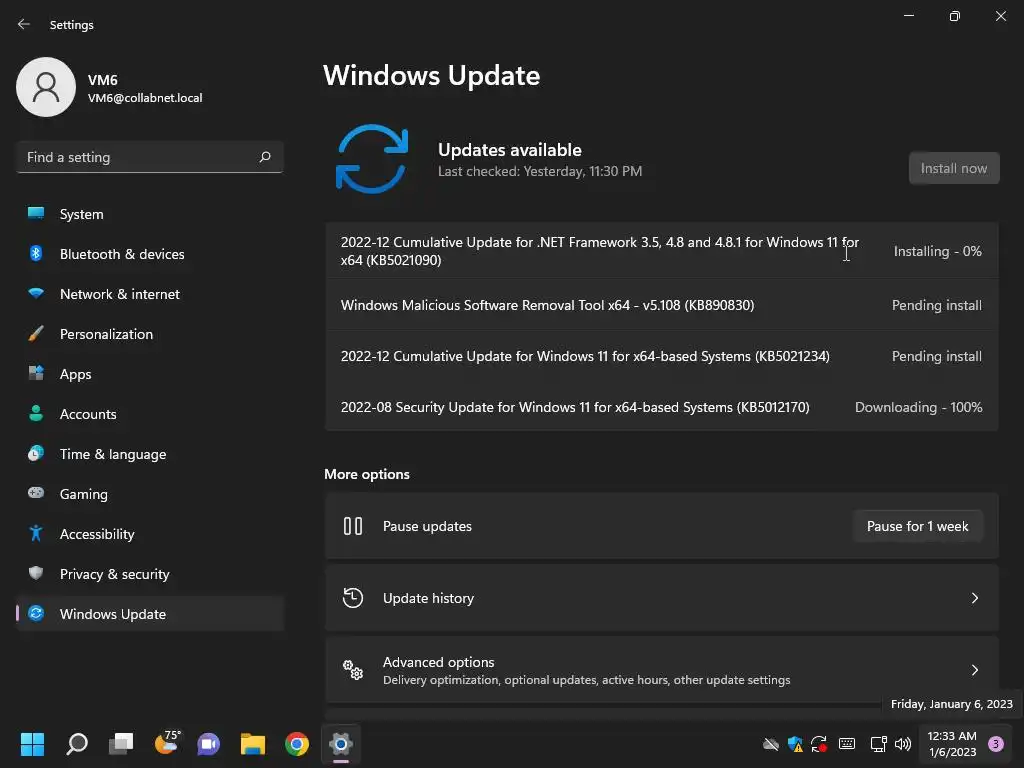The image size is (1024, 768).
Task: Click the Accounts person icon
Action: [36, 413]
